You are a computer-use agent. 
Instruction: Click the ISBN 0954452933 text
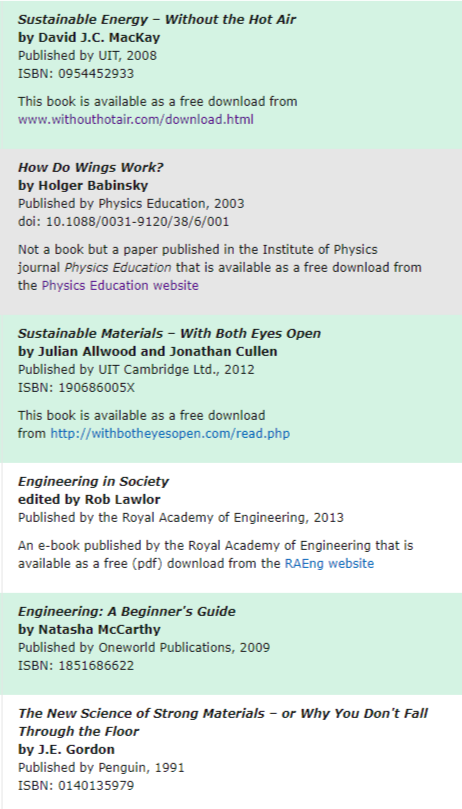coord(76,74)
